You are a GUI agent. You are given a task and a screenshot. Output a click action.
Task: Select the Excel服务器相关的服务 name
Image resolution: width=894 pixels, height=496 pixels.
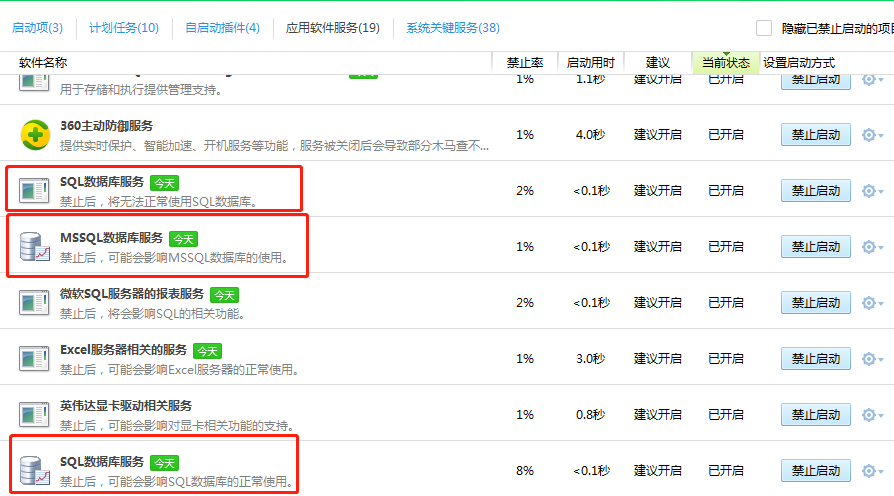pos(124,349)
